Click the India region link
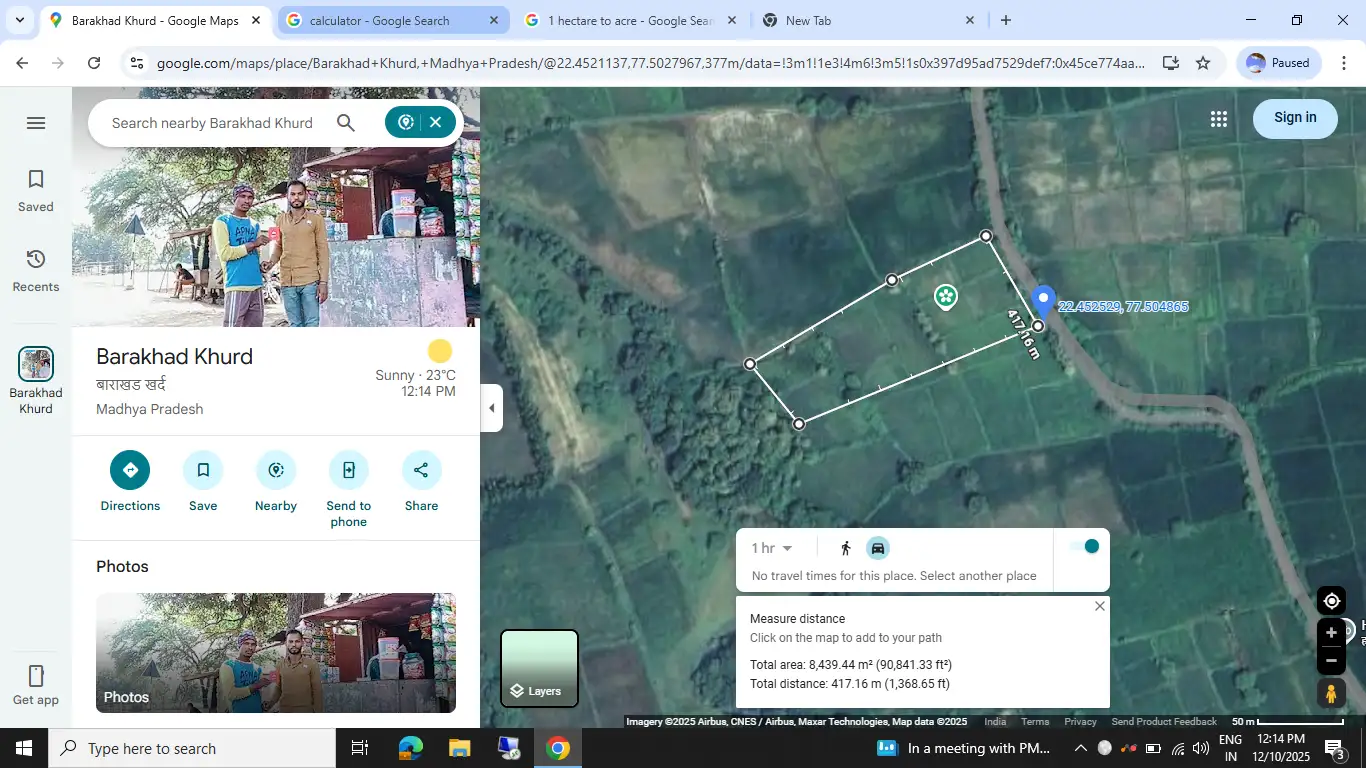Image resolution: width=1366 pixels, height=768 pixels. (x=995, y=722)
